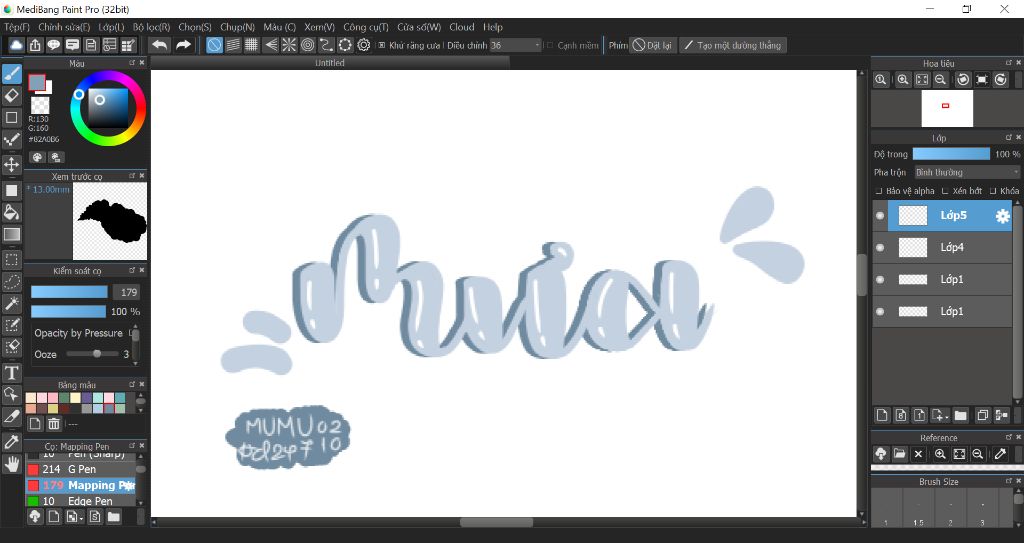This screenshot has width=1024, height=543.
Task: Add a new layer folder
Action: 961,416
